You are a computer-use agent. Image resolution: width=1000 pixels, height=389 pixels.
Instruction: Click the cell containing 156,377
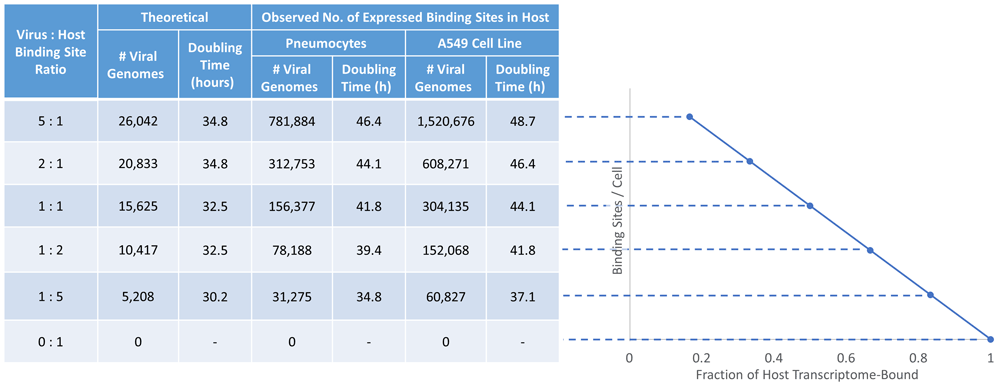point(292,207)
